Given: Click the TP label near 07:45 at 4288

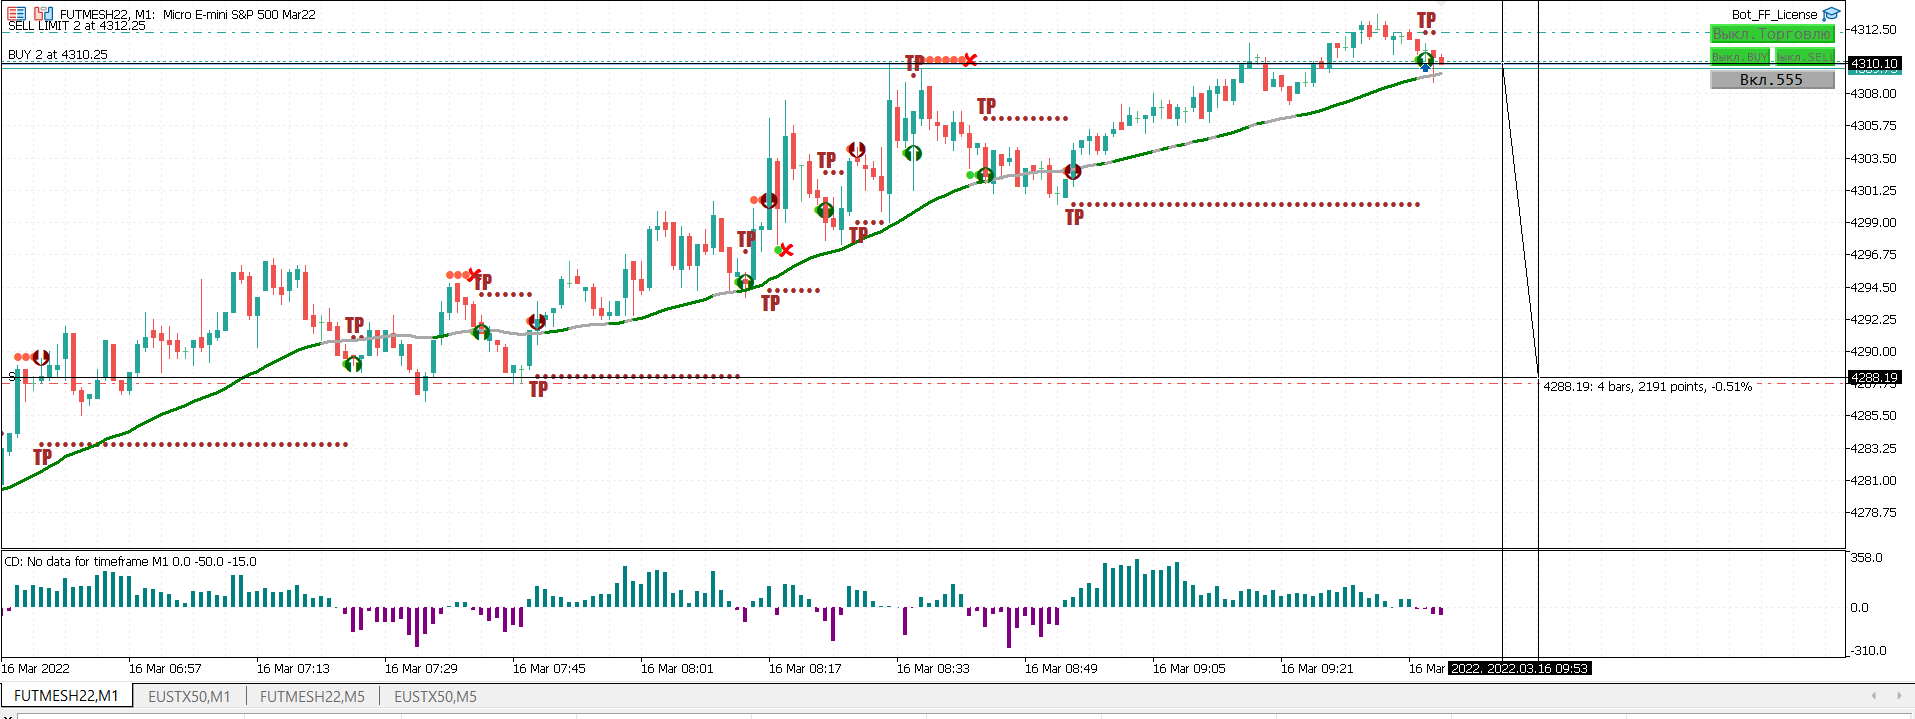Looking at the screenshot, I should pos(539,389).
